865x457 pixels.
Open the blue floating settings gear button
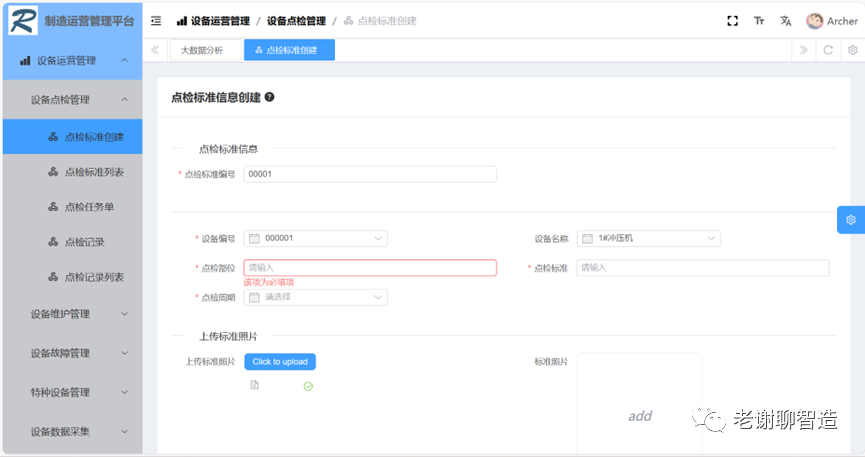click(x=851, y=220)
